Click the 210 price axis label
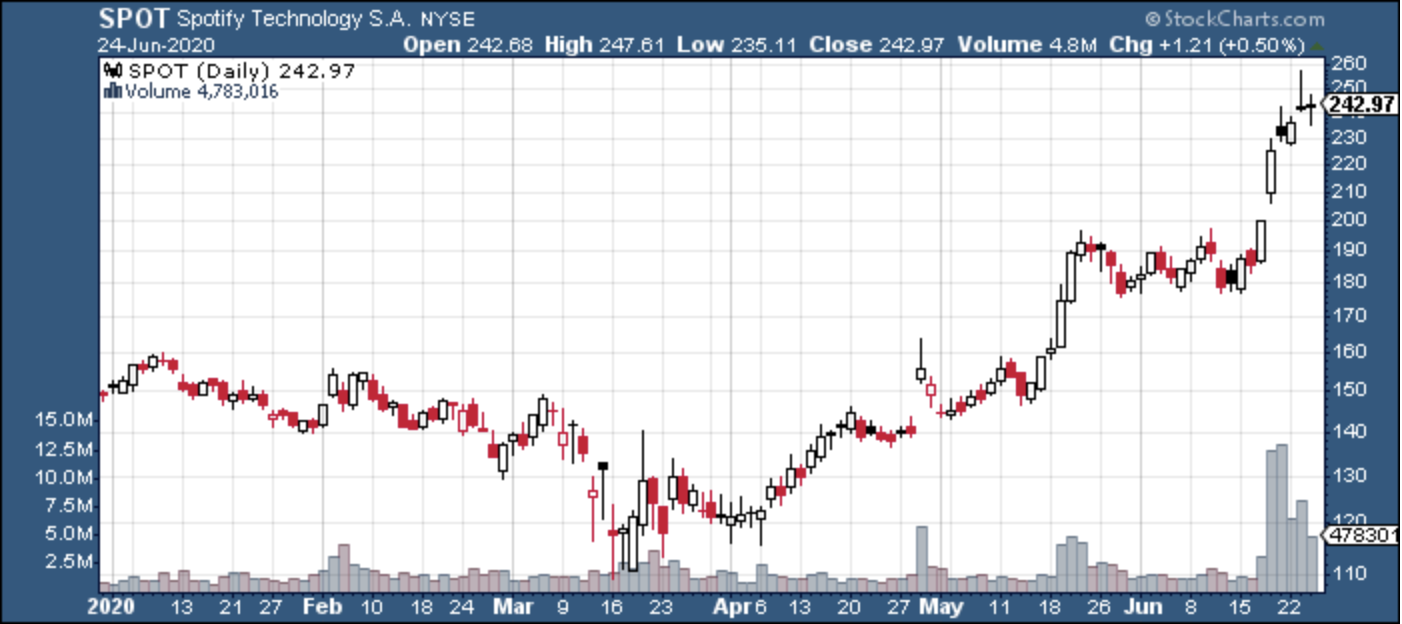Image resolution: width=1402 pixels, height=624 pixels. click(x=1350, y=191)
